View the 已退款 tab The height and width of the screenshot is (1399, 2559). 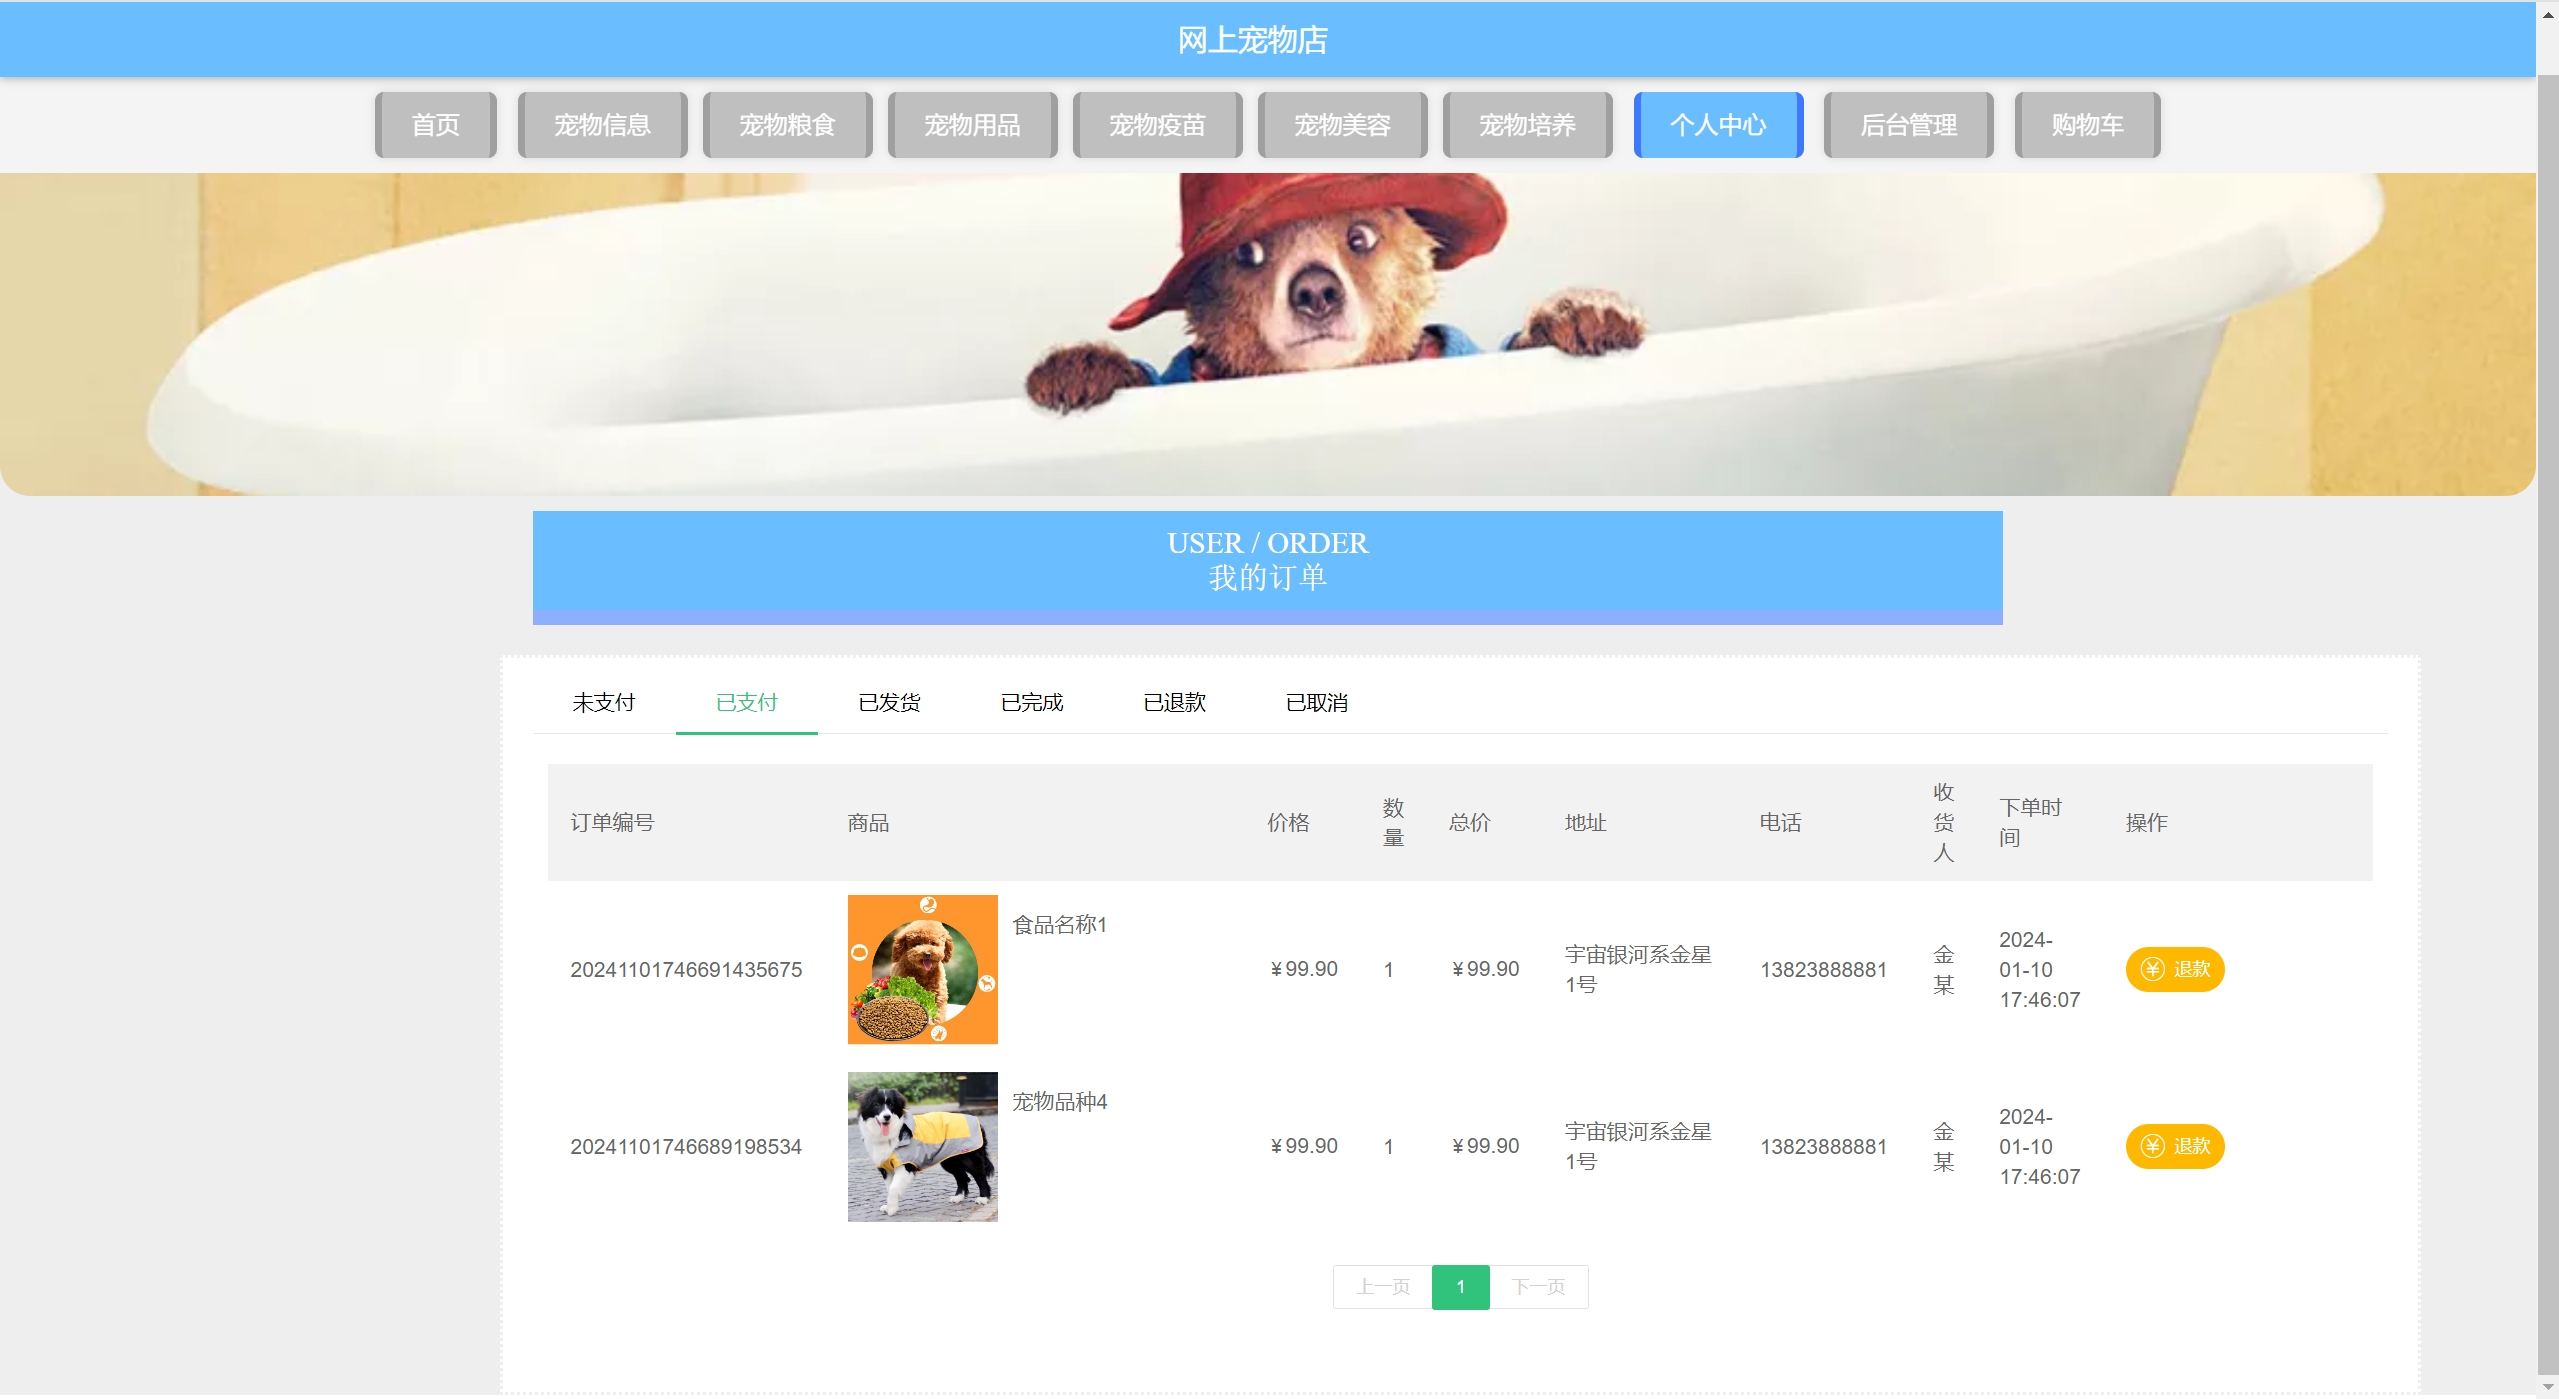click(x=1174, y=703)
